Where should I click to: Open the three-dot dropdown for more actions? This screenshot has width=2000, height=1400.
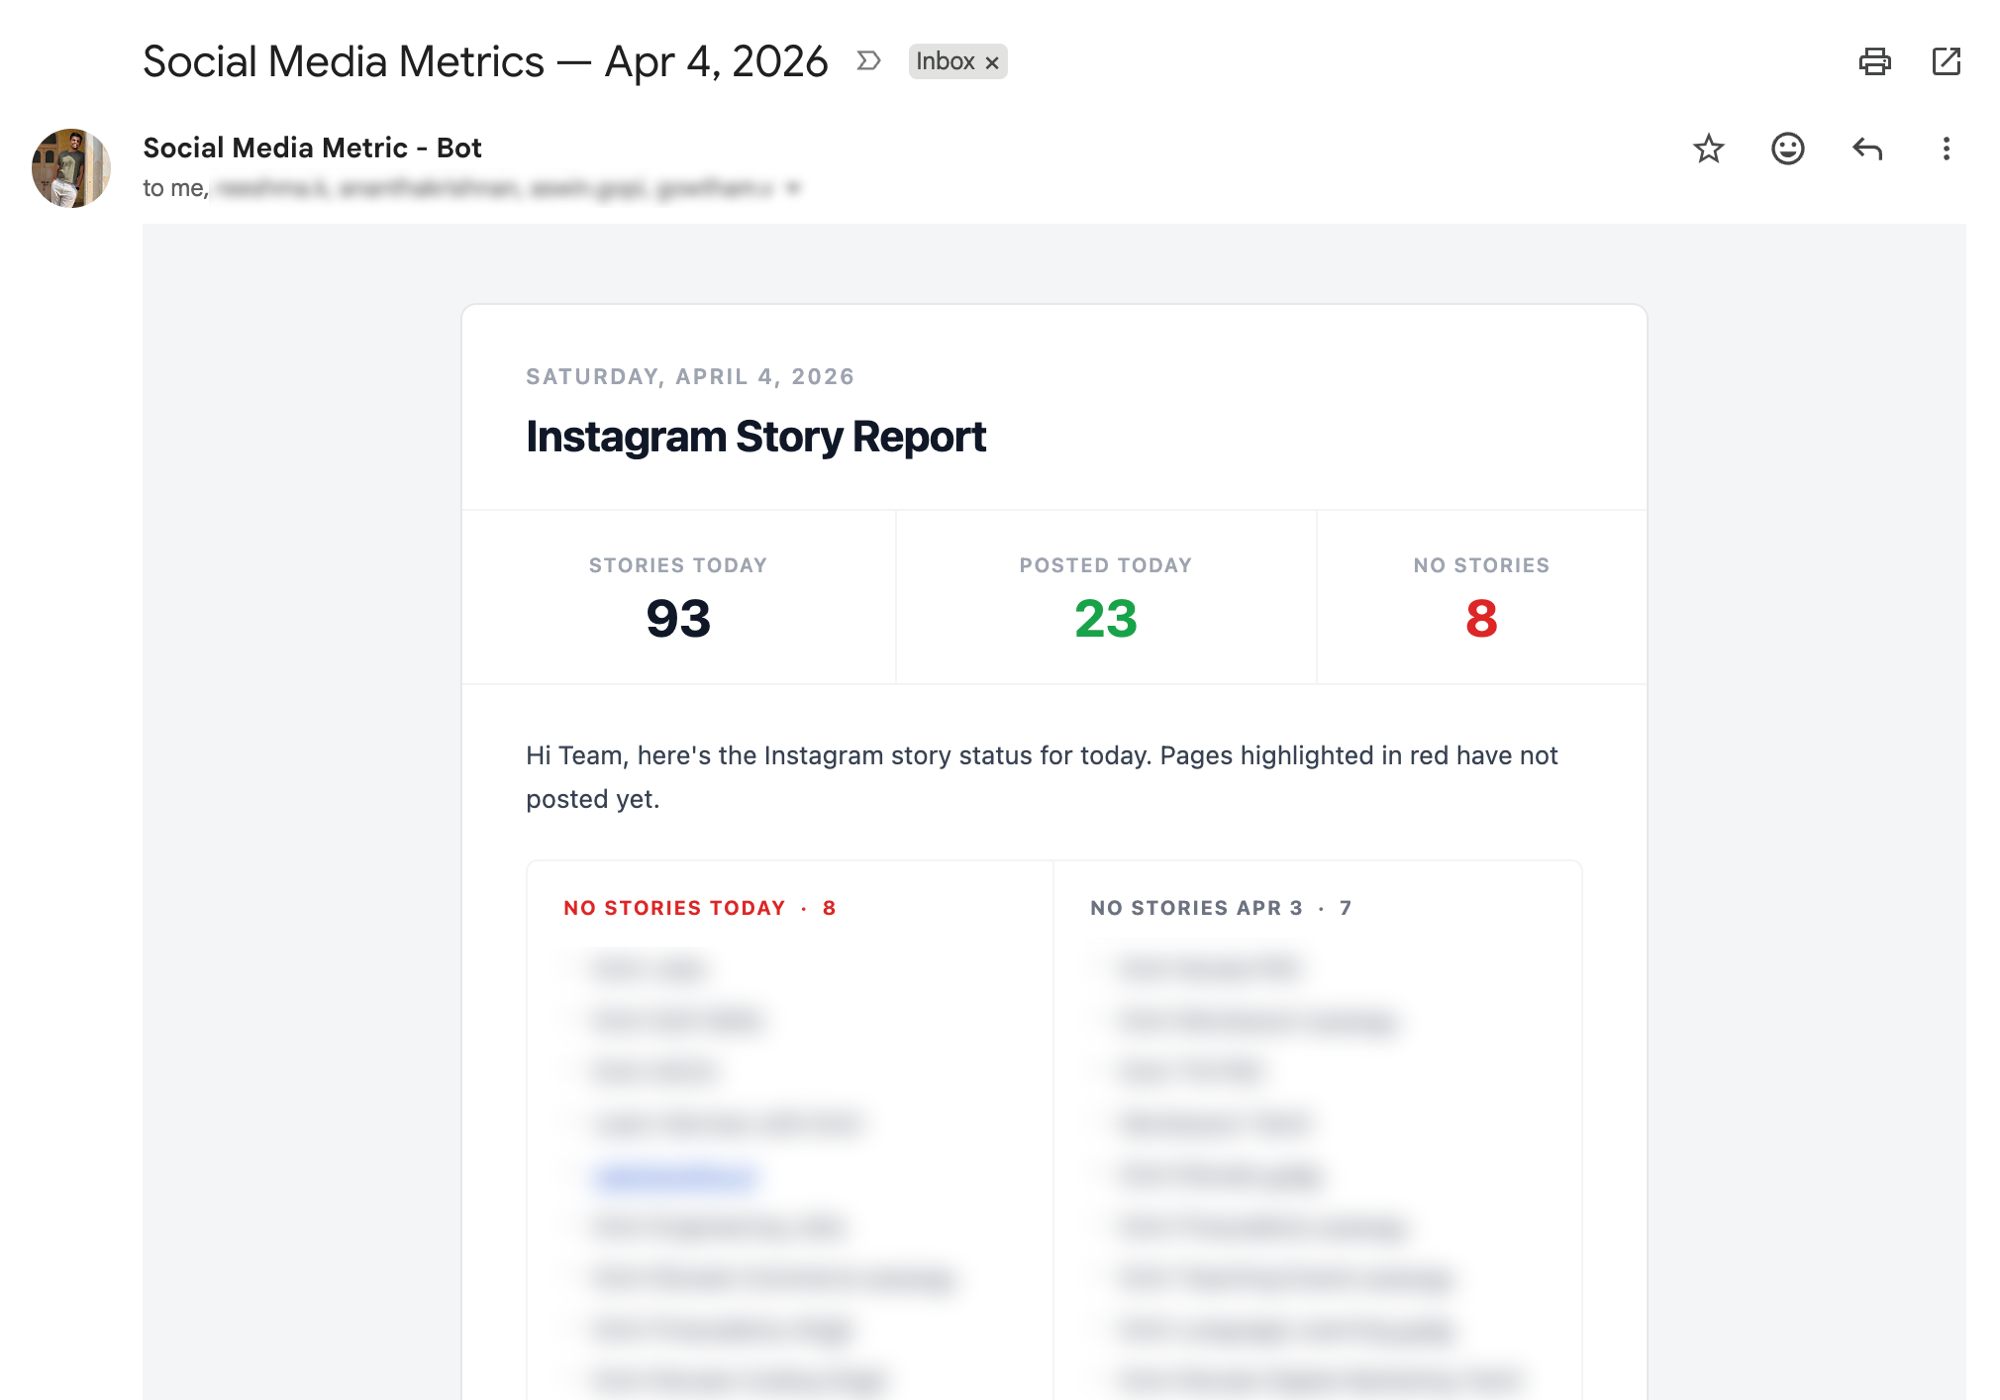click(x=1946, y=148)
